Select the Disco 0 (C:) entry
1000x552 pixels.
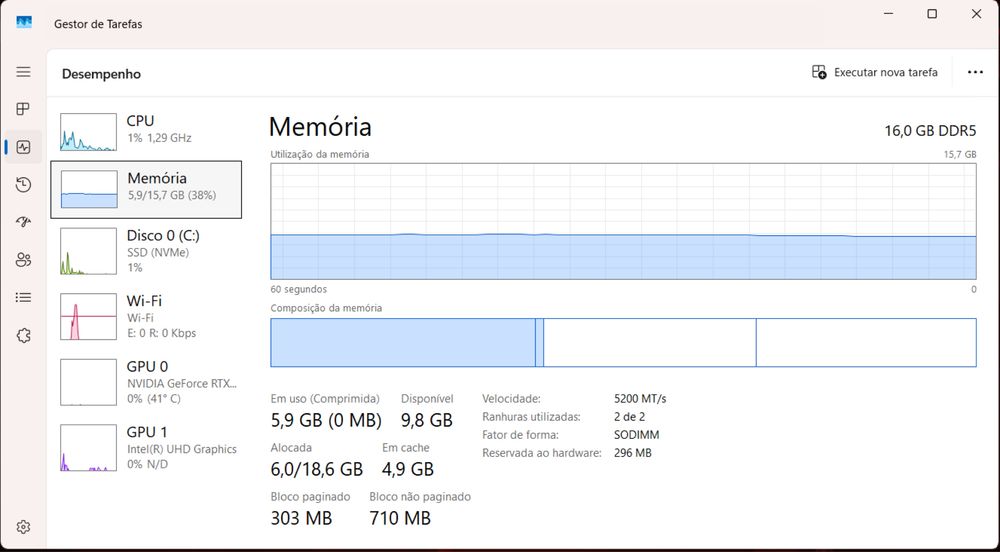(x=146, y=251)
